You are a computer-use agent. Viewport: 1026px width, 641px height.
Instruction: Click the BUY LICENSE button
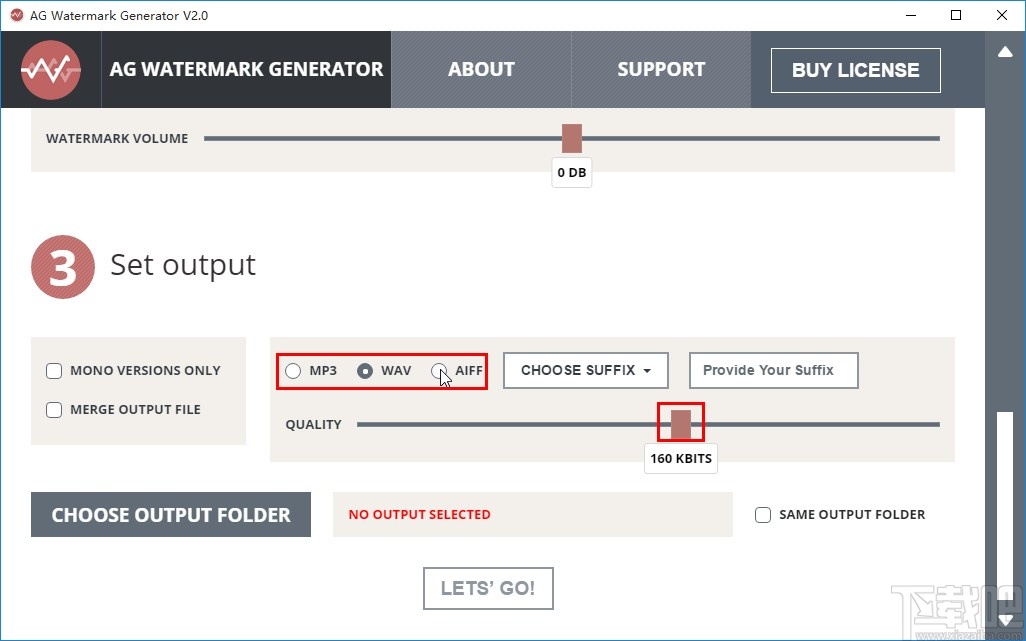point(856,70)
